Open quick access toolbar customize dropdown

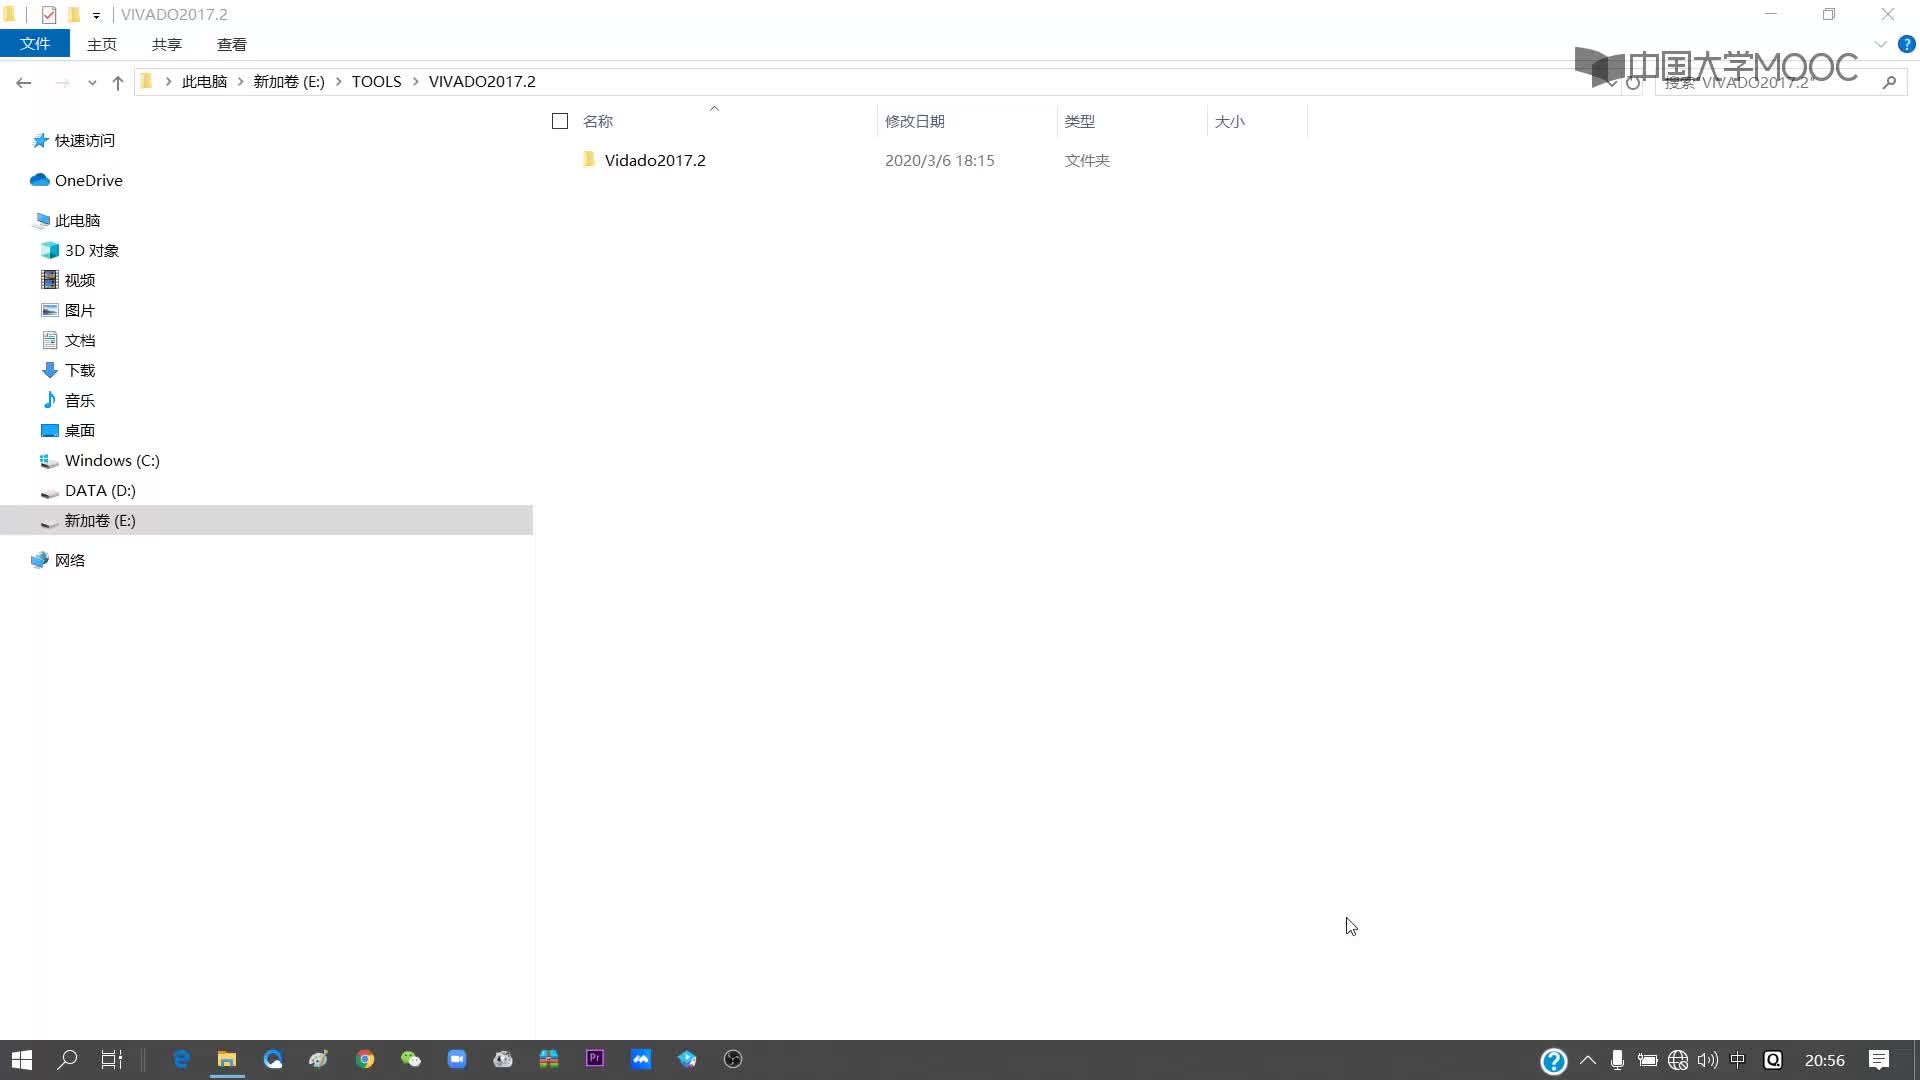click(96, 15)
